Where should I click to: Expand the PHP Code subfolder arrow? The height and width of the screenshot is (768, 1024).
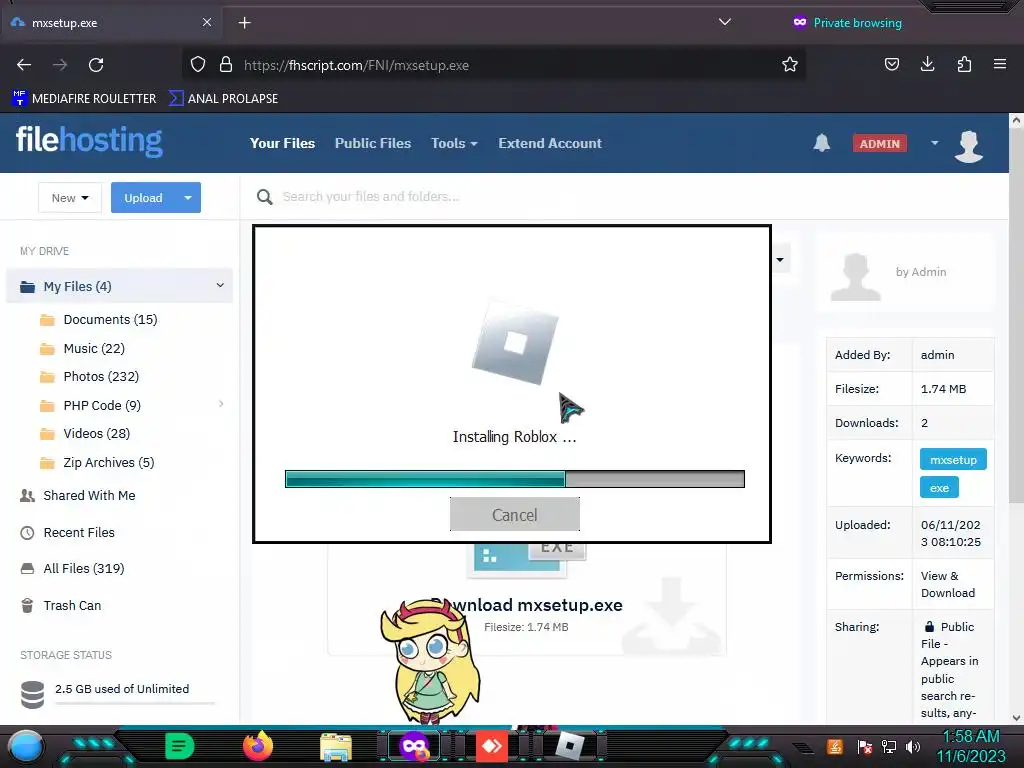pos(221,404)
